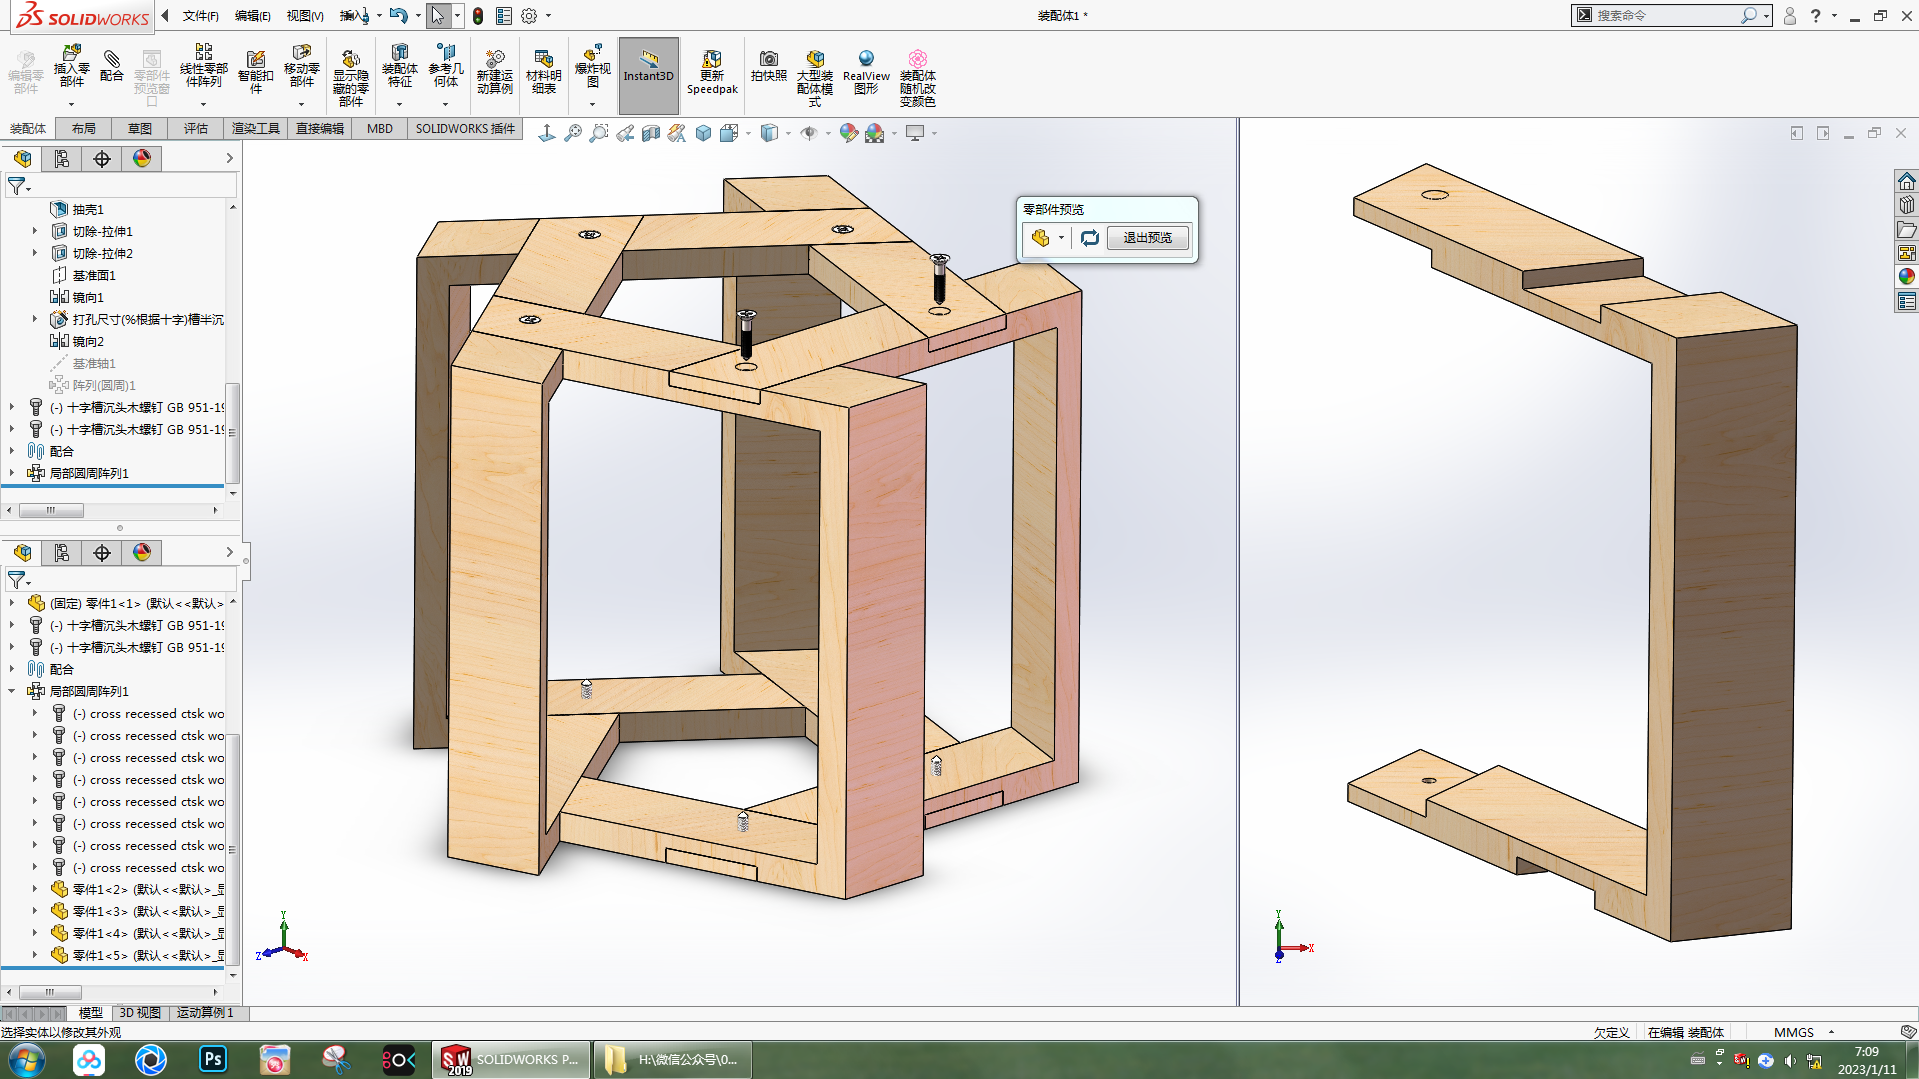Click the upper tree horizontal scrollbar thumb

pyautogui.click(x=51, y=510)
